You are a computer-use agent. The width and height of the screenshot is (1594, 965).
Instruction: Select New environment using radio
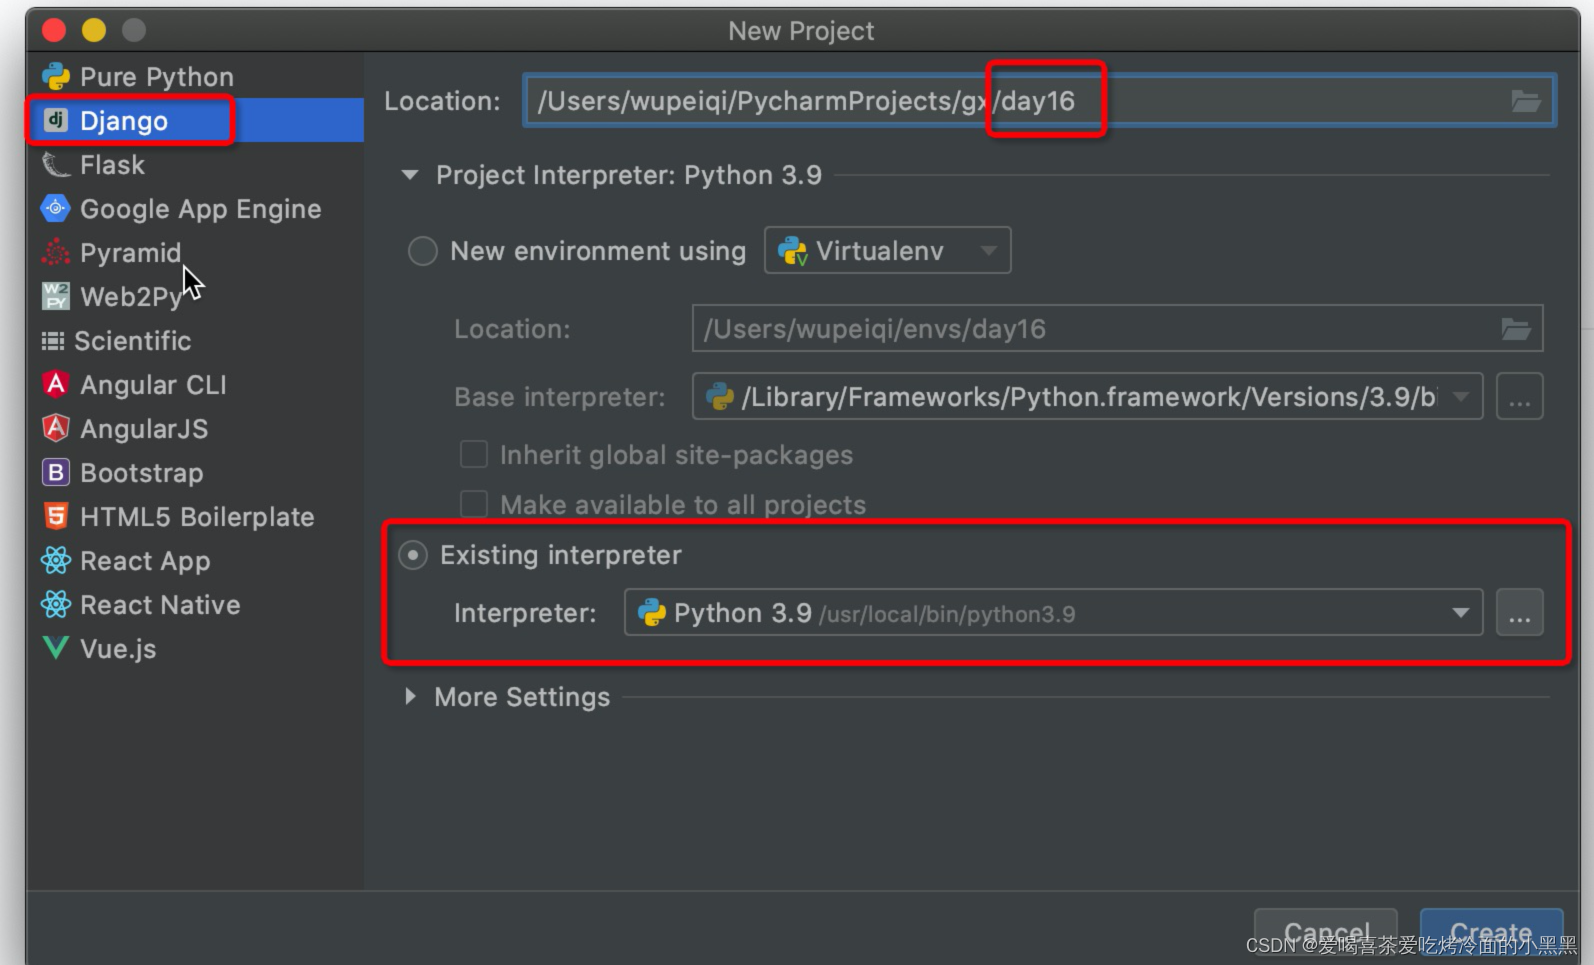[x=423, y=251]
